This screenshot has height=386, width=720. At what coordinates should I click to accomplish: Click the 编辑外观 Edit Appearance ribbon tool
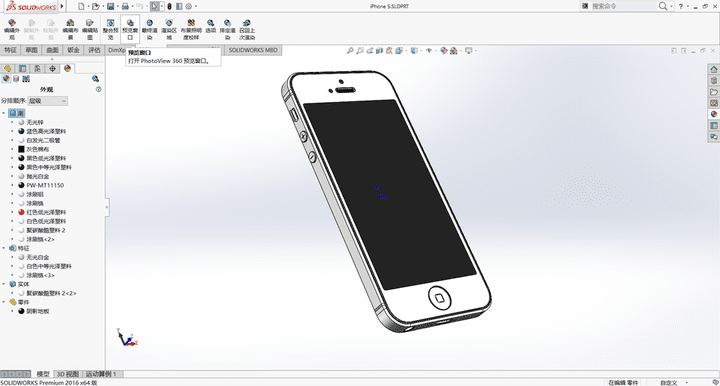(12, 29)
